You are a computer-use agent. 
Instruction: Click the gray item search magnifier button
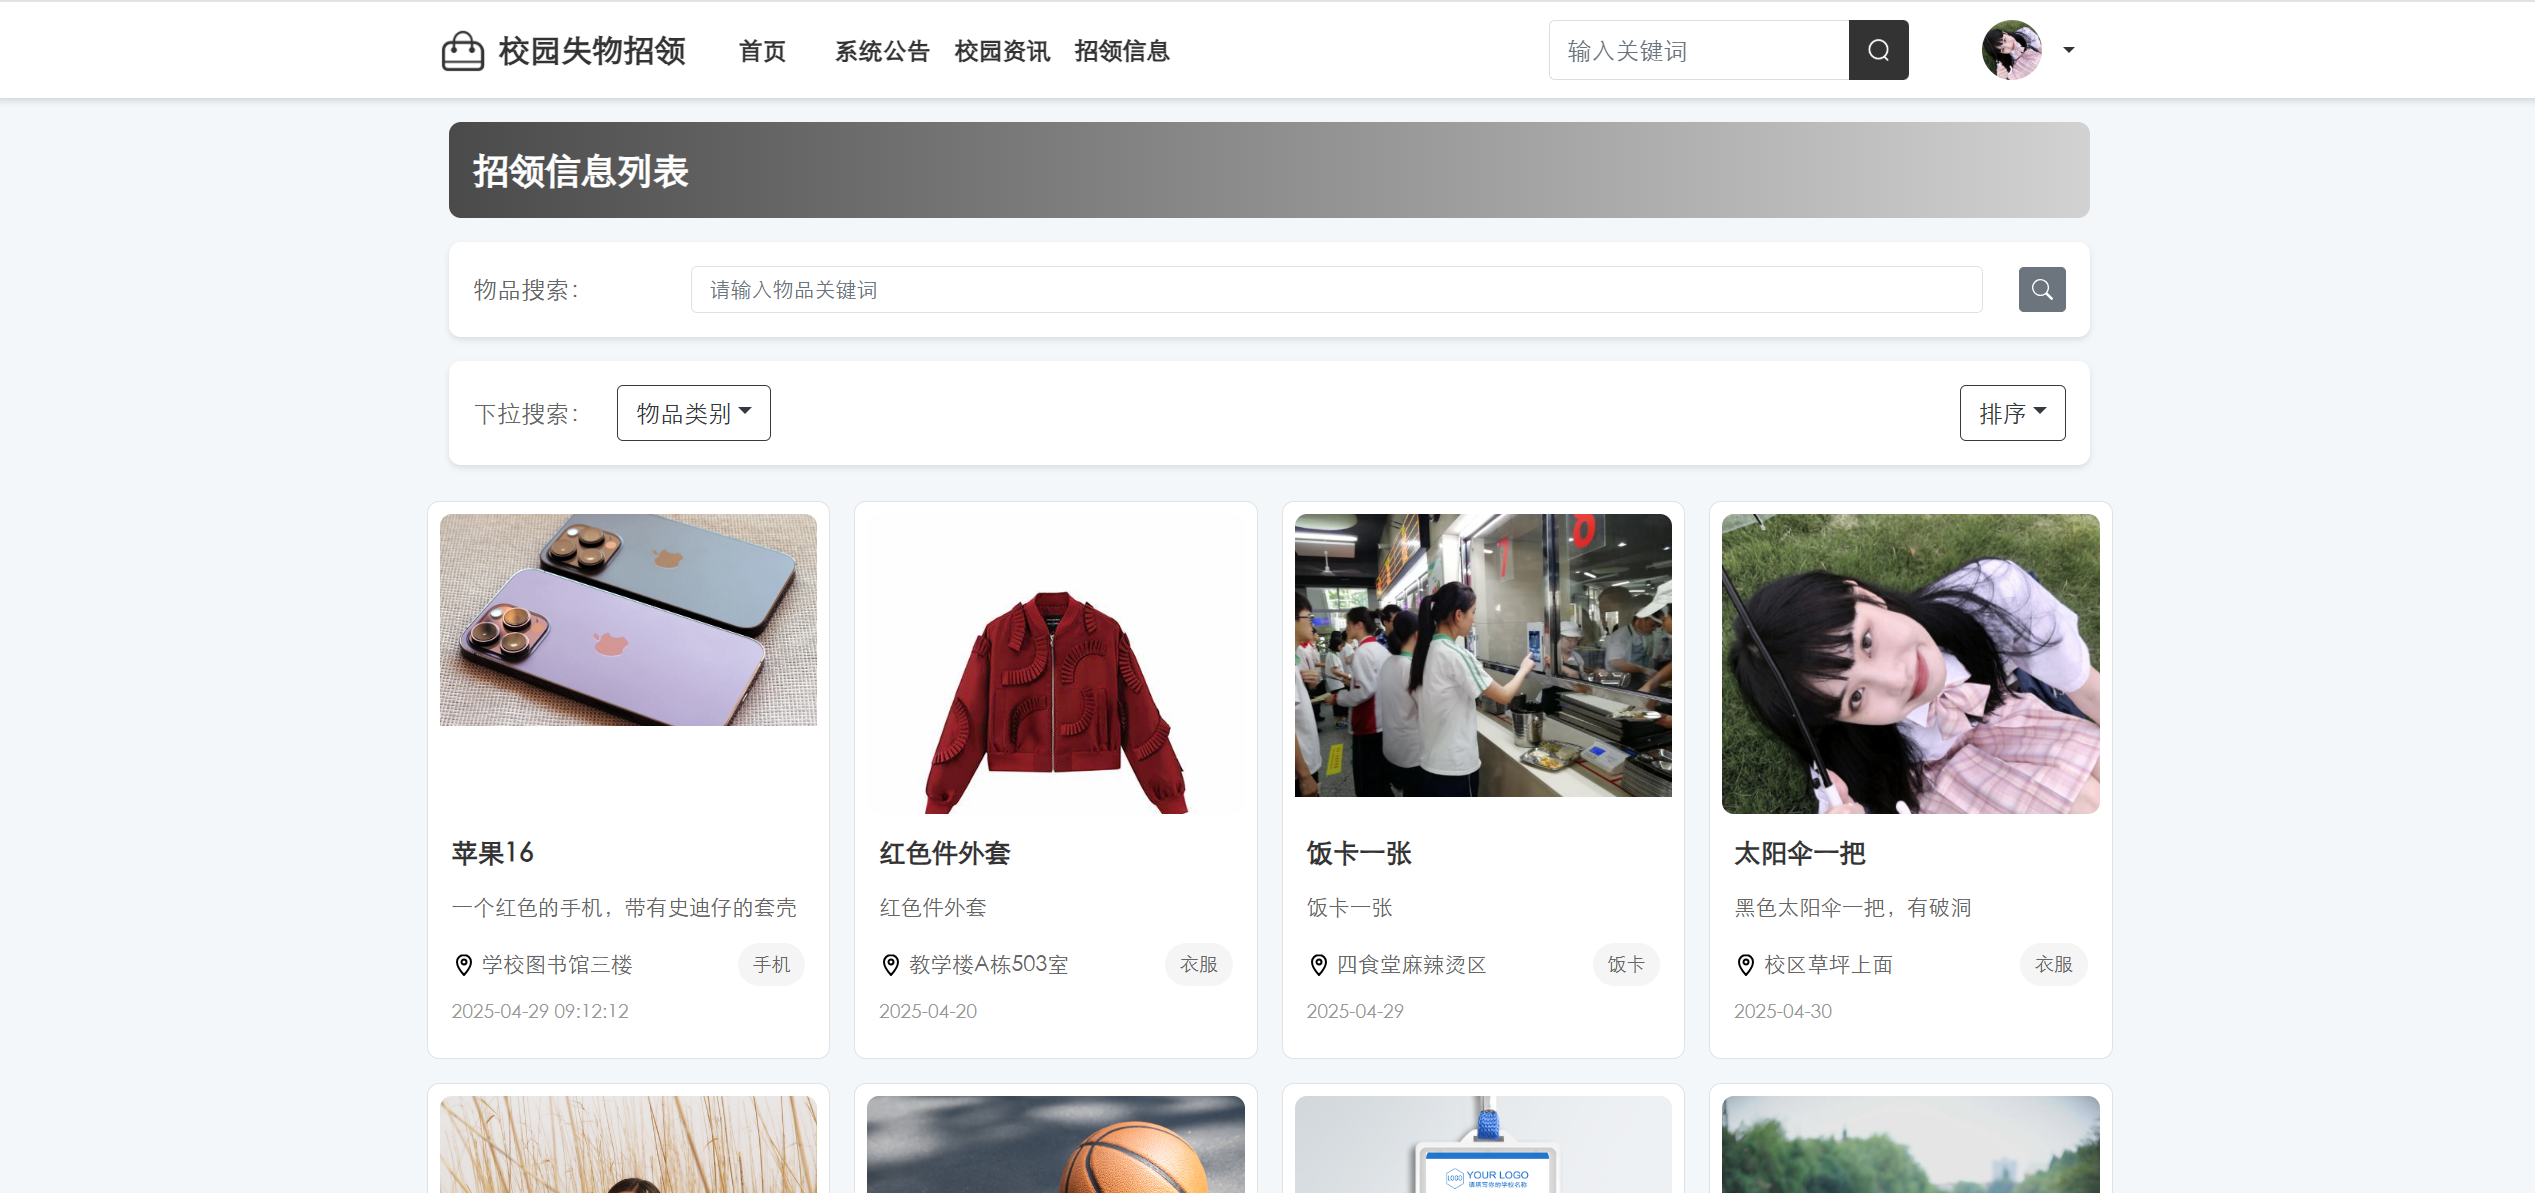tap(2041, 290)
